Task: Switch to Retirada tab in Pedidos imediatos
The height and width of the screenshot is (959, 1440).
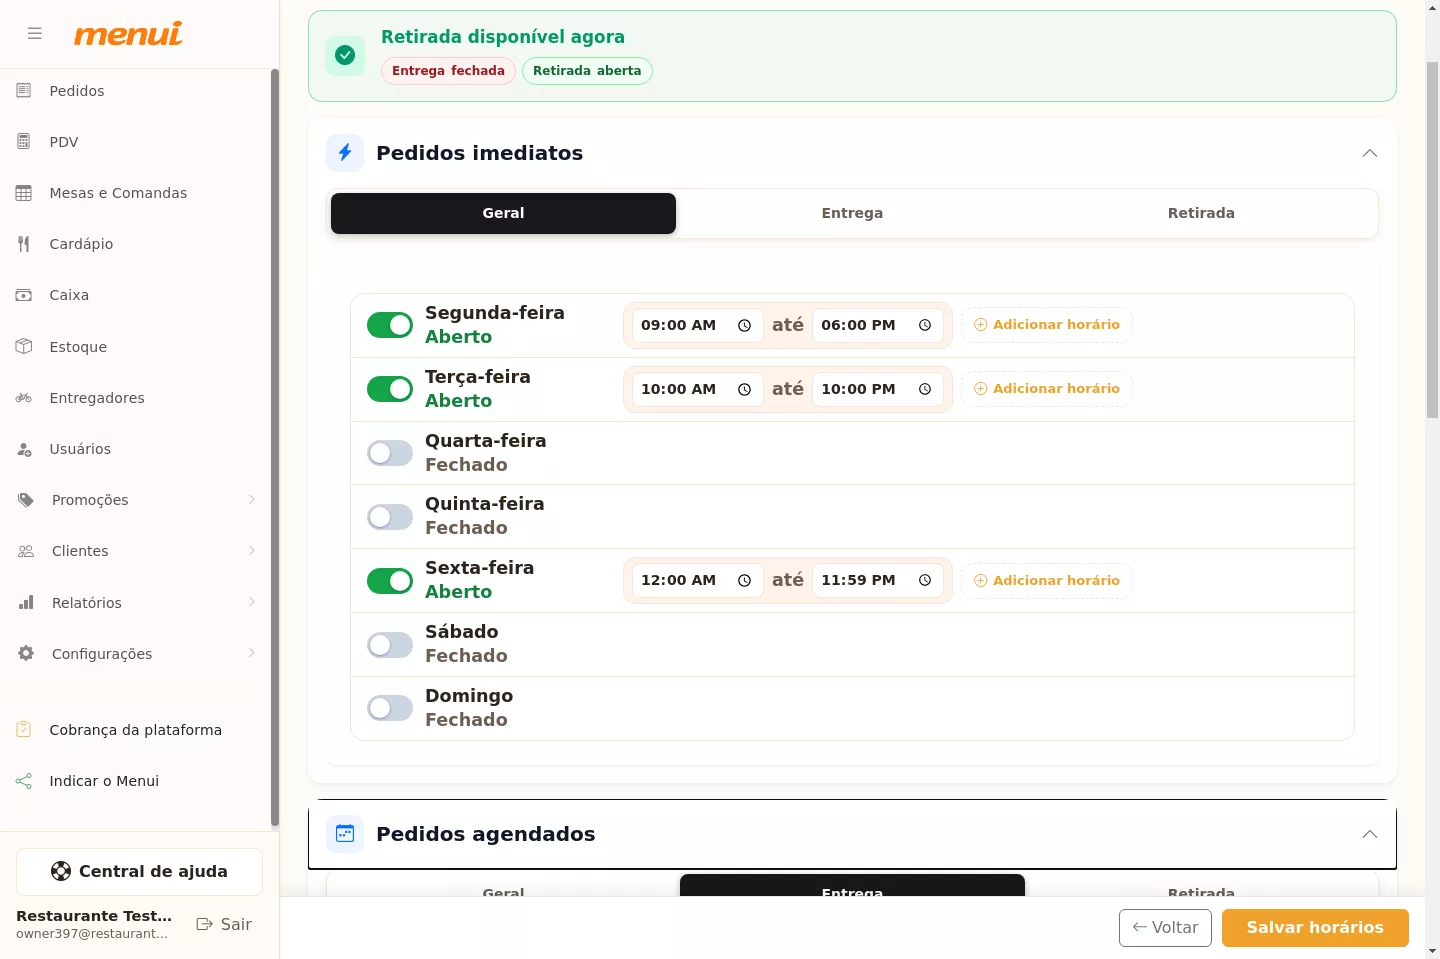Action: pos(1201,213)
